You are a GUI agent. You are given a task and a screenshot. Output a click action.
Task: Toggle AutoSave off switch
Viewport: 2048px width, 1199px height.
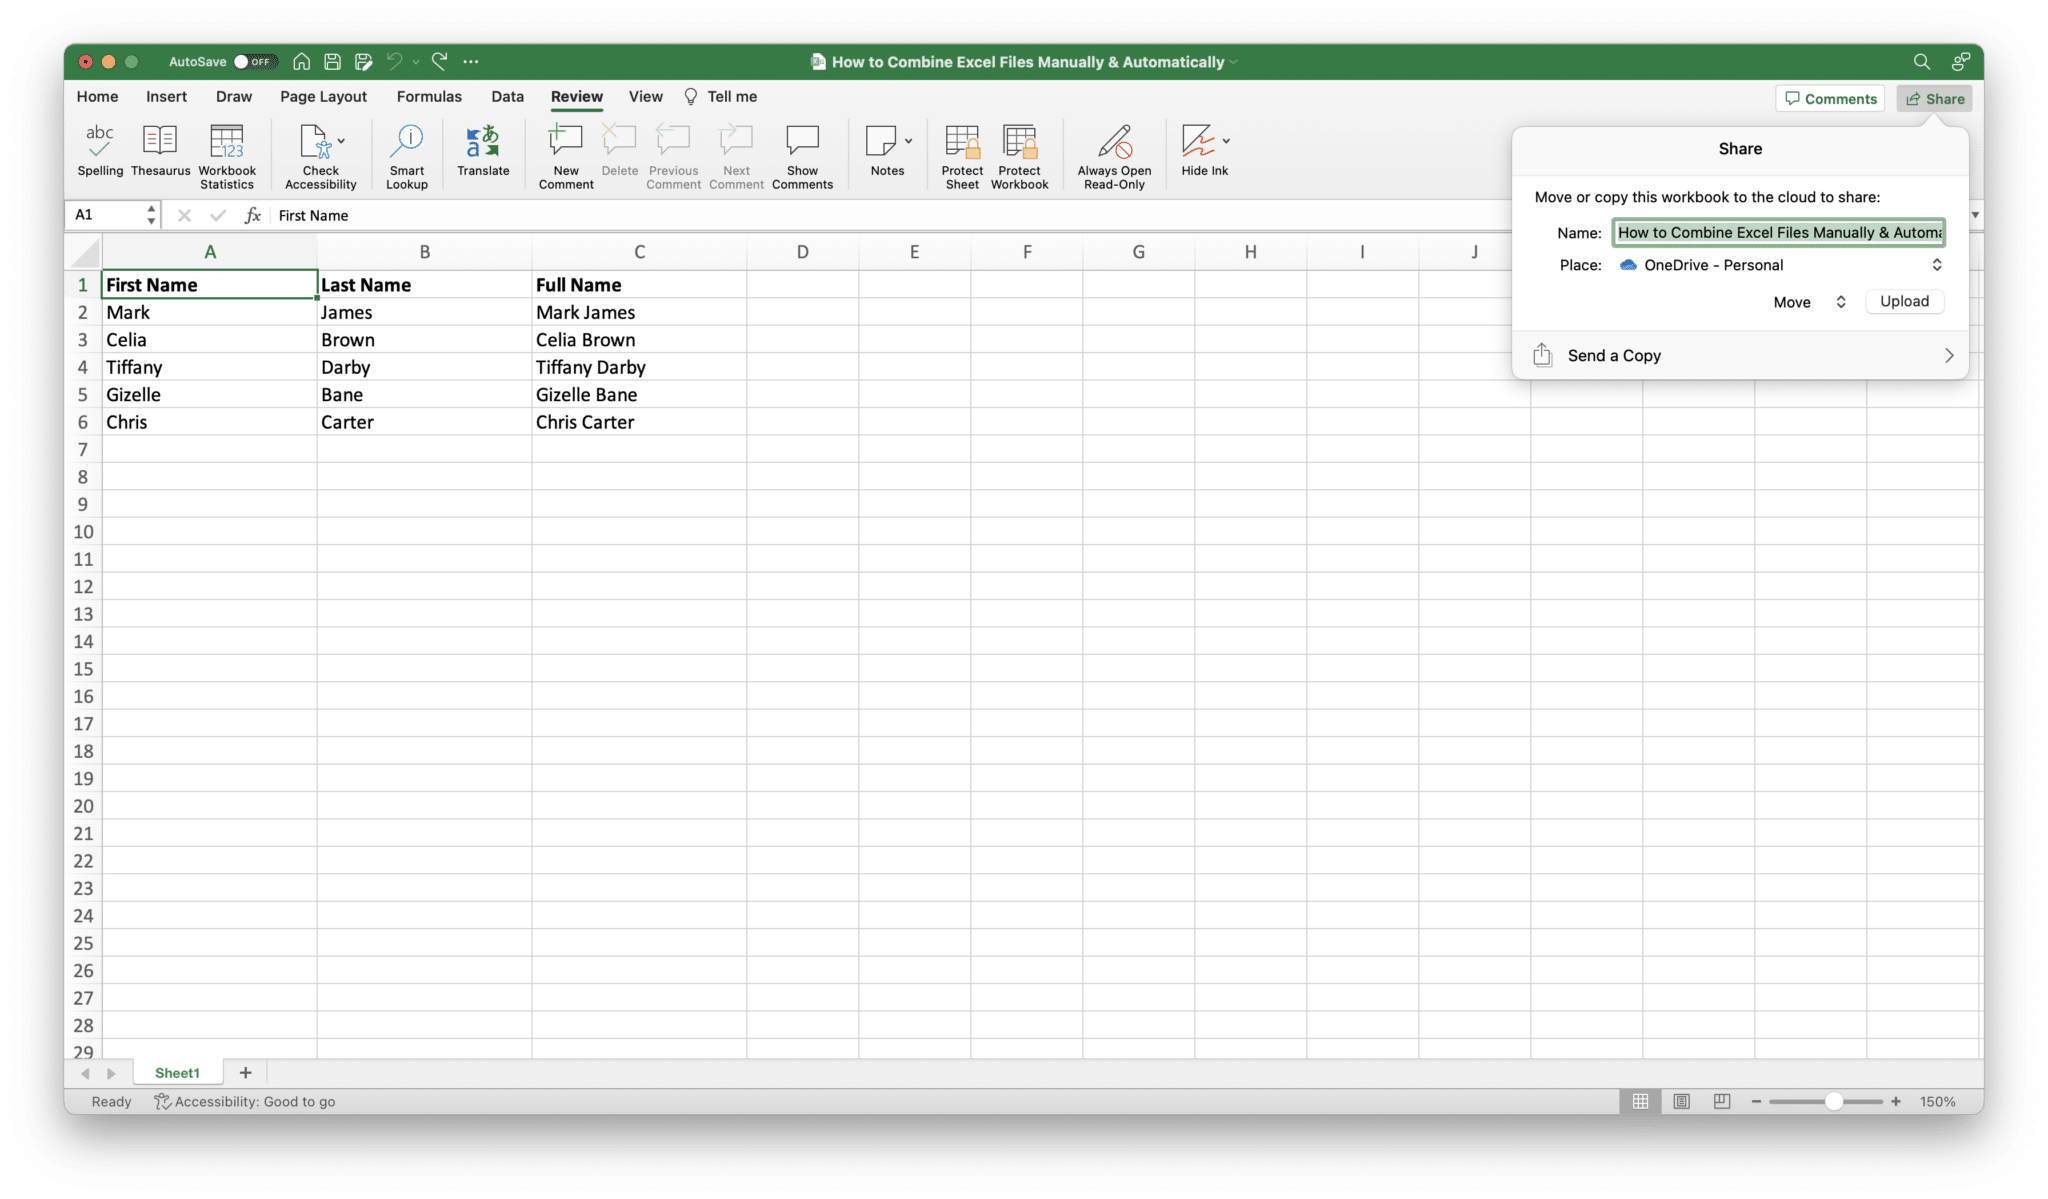pyautogui.click(x=256, y=61)
